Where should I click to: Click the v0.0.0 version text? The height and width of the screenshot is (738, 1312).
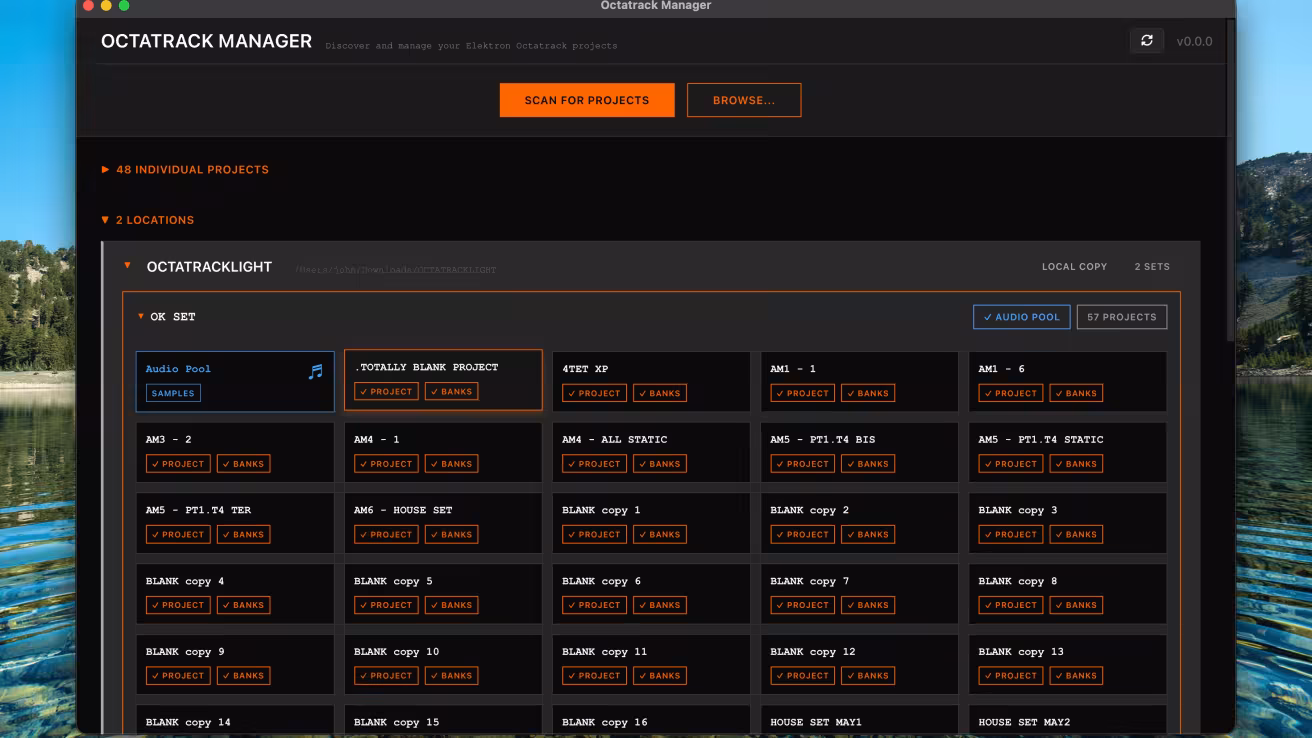pos(1194,41)
